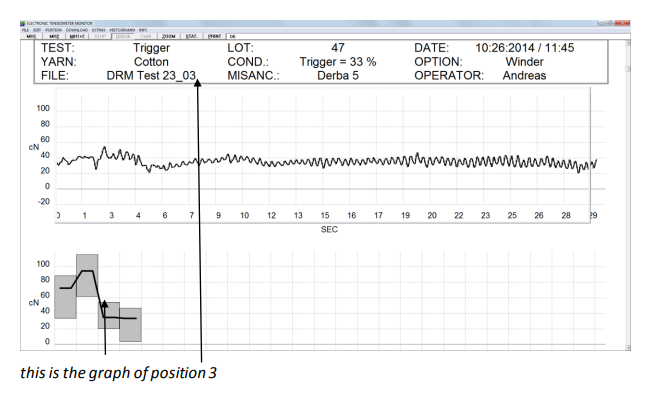
Task: Open the EDIT menu
Action: coord(19,28)
